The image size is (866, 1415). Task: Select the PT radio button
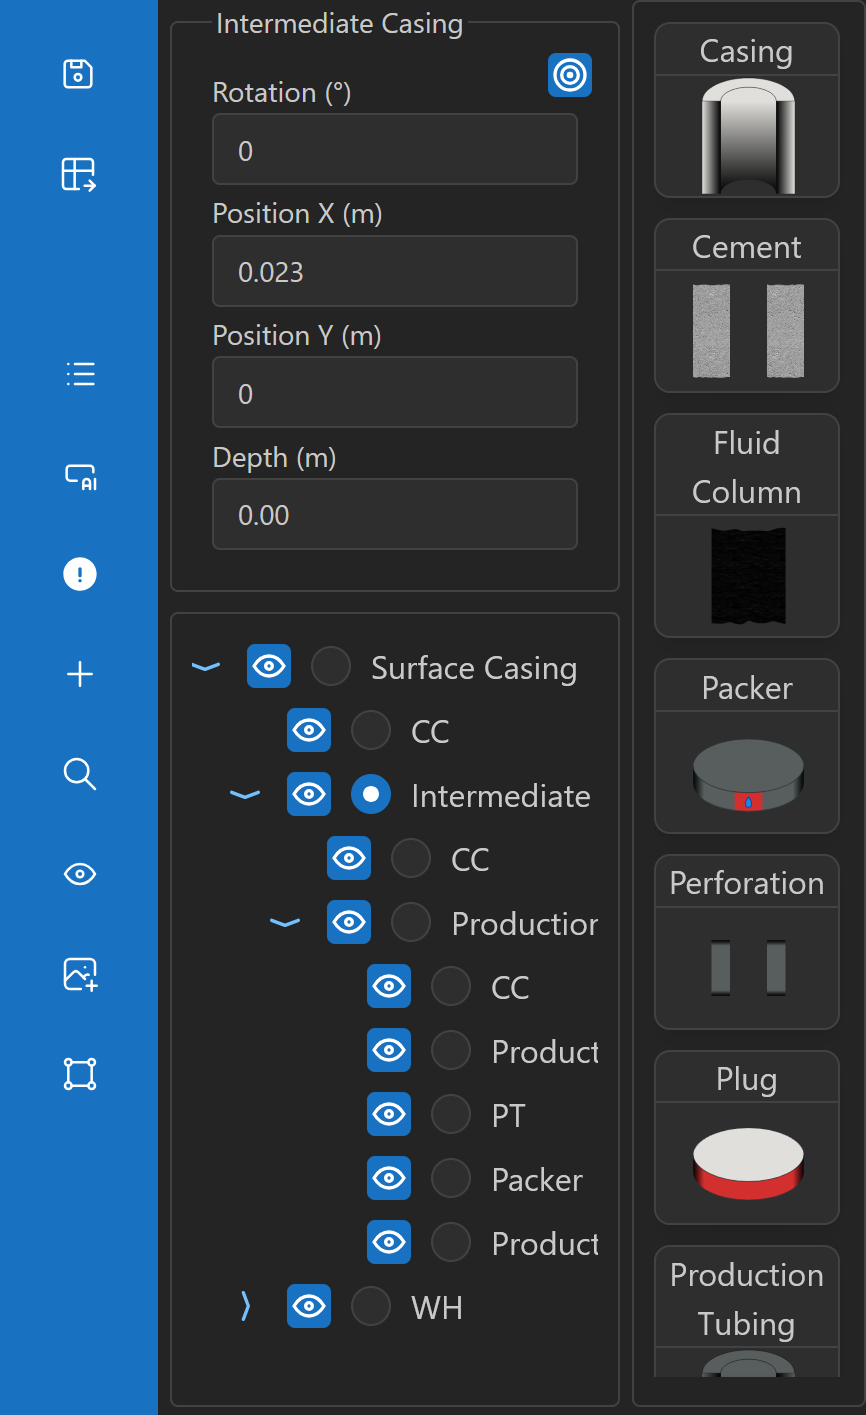point(451,1115)
